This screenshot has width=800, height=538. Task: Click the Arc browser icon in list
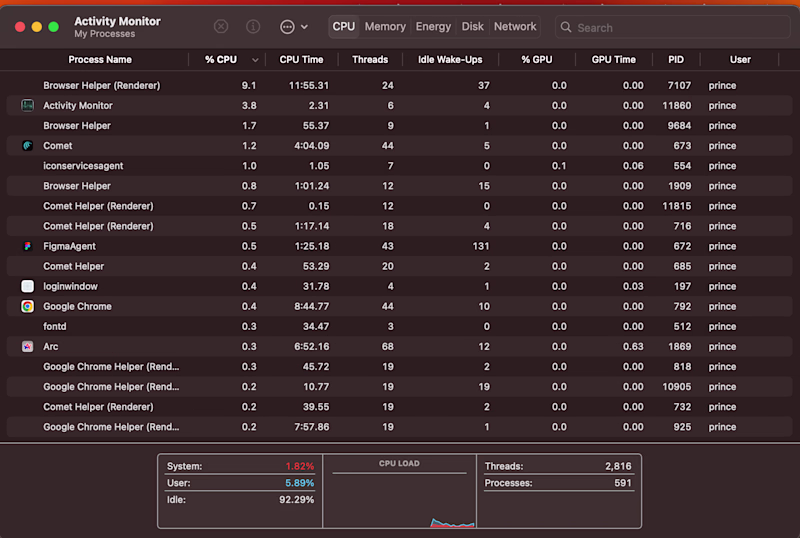coord(28,347)
